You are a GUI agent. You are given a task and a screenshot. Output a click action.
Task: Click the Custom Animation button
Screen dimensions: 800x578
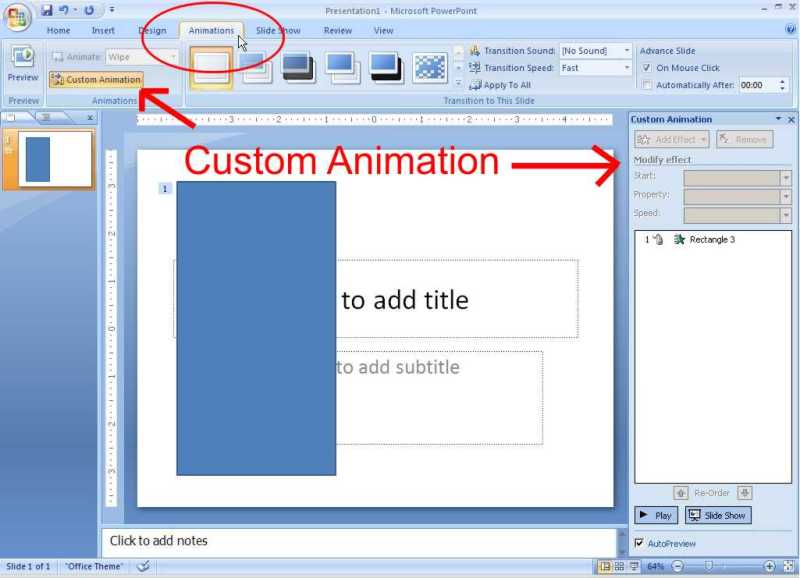pos(96,80)
